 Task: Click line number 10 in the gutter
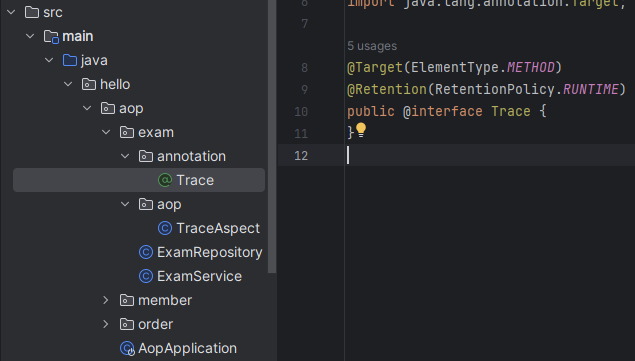[301, 111]
